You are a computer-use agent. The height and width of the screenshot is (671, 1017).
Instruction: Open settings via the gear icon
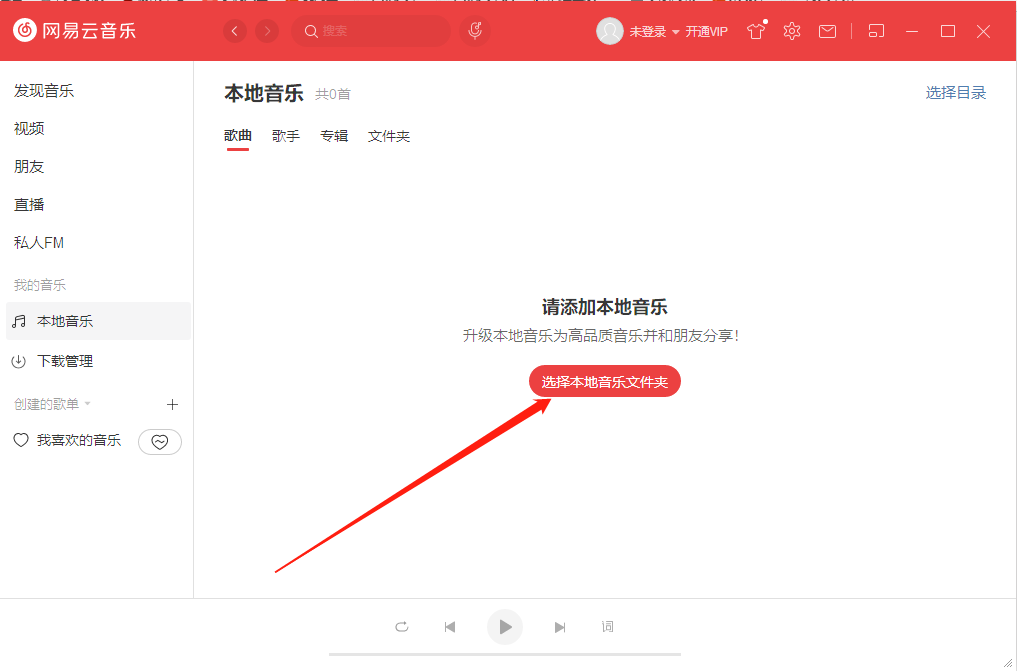tap(792, 31)
